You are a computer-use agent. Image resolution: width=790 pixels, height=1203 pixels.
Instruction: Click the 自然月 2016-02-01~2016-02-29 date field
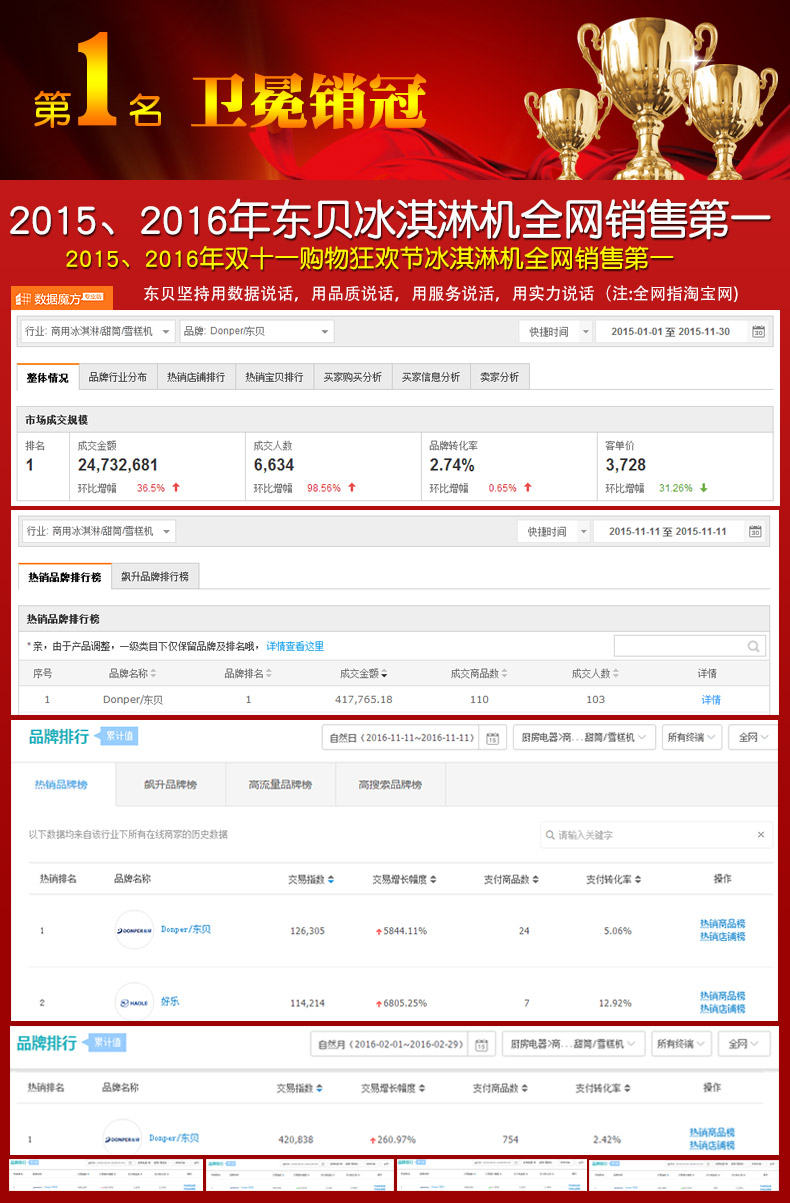coord(391,1044)
